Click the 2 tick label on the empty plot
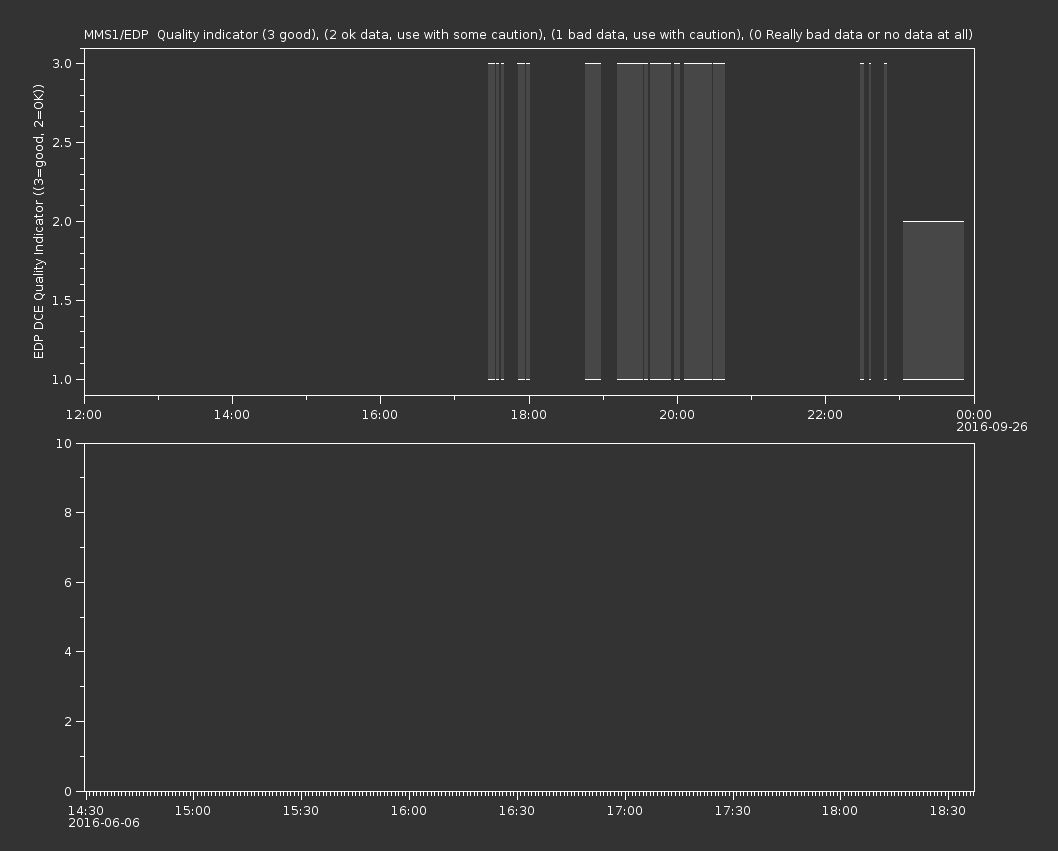 pos(68,721)
